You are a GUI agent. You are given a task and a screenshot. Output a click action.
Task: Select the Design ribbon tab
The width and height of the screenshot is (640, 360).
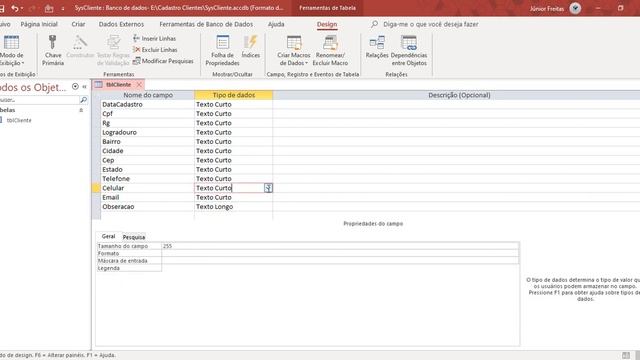[x=327, y=24]
